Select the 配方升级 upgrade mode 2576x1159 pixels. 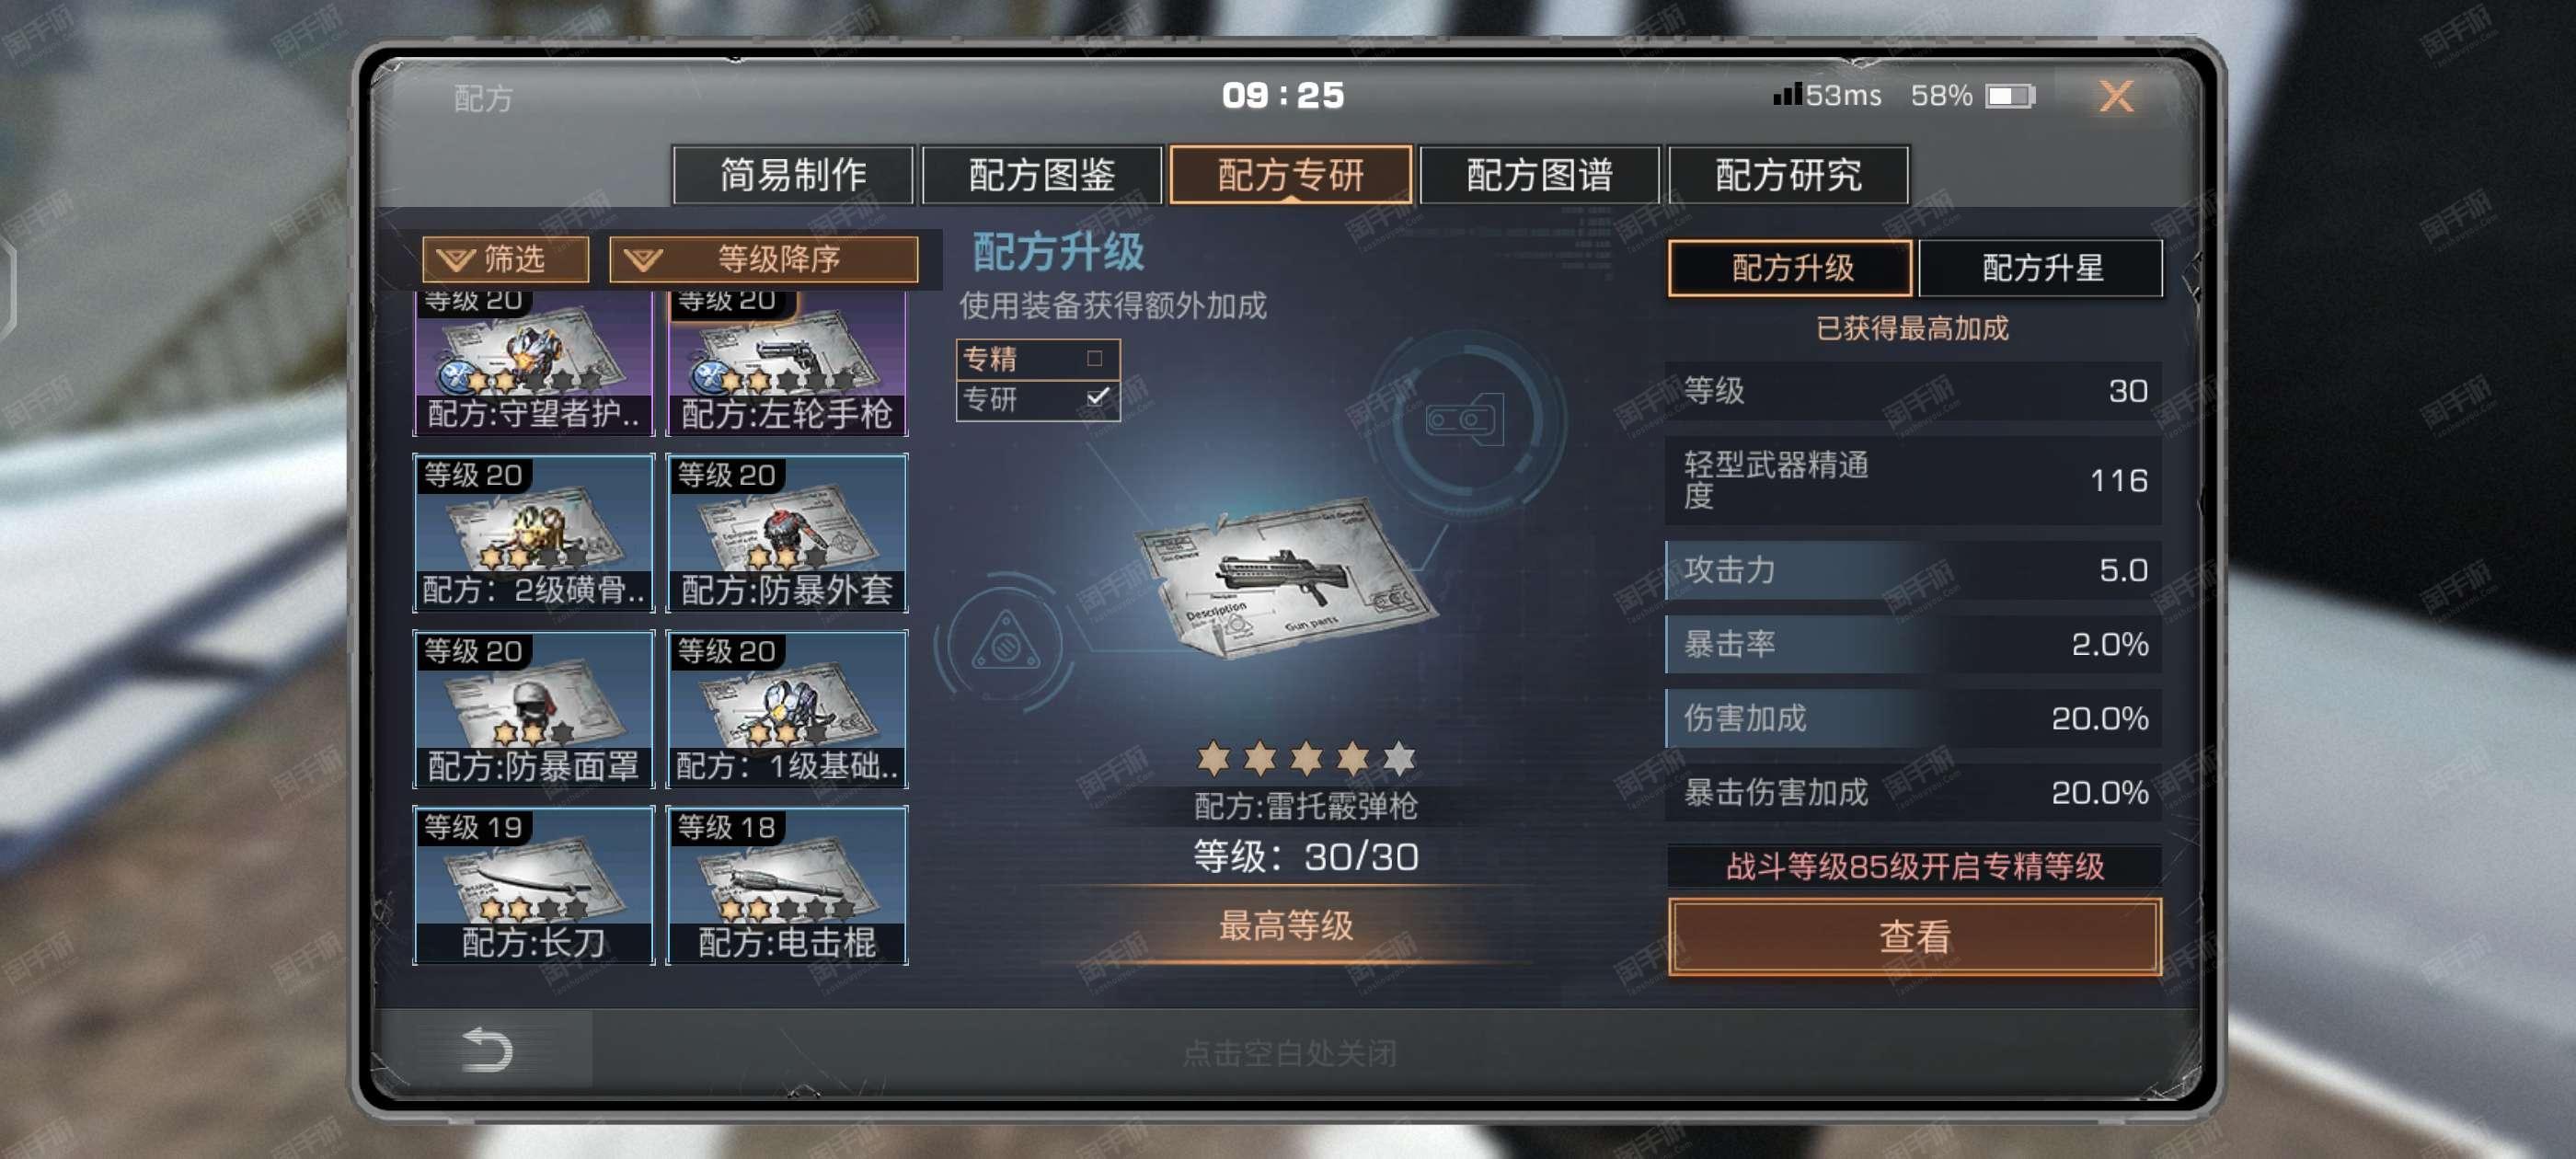coord(1790,268)
